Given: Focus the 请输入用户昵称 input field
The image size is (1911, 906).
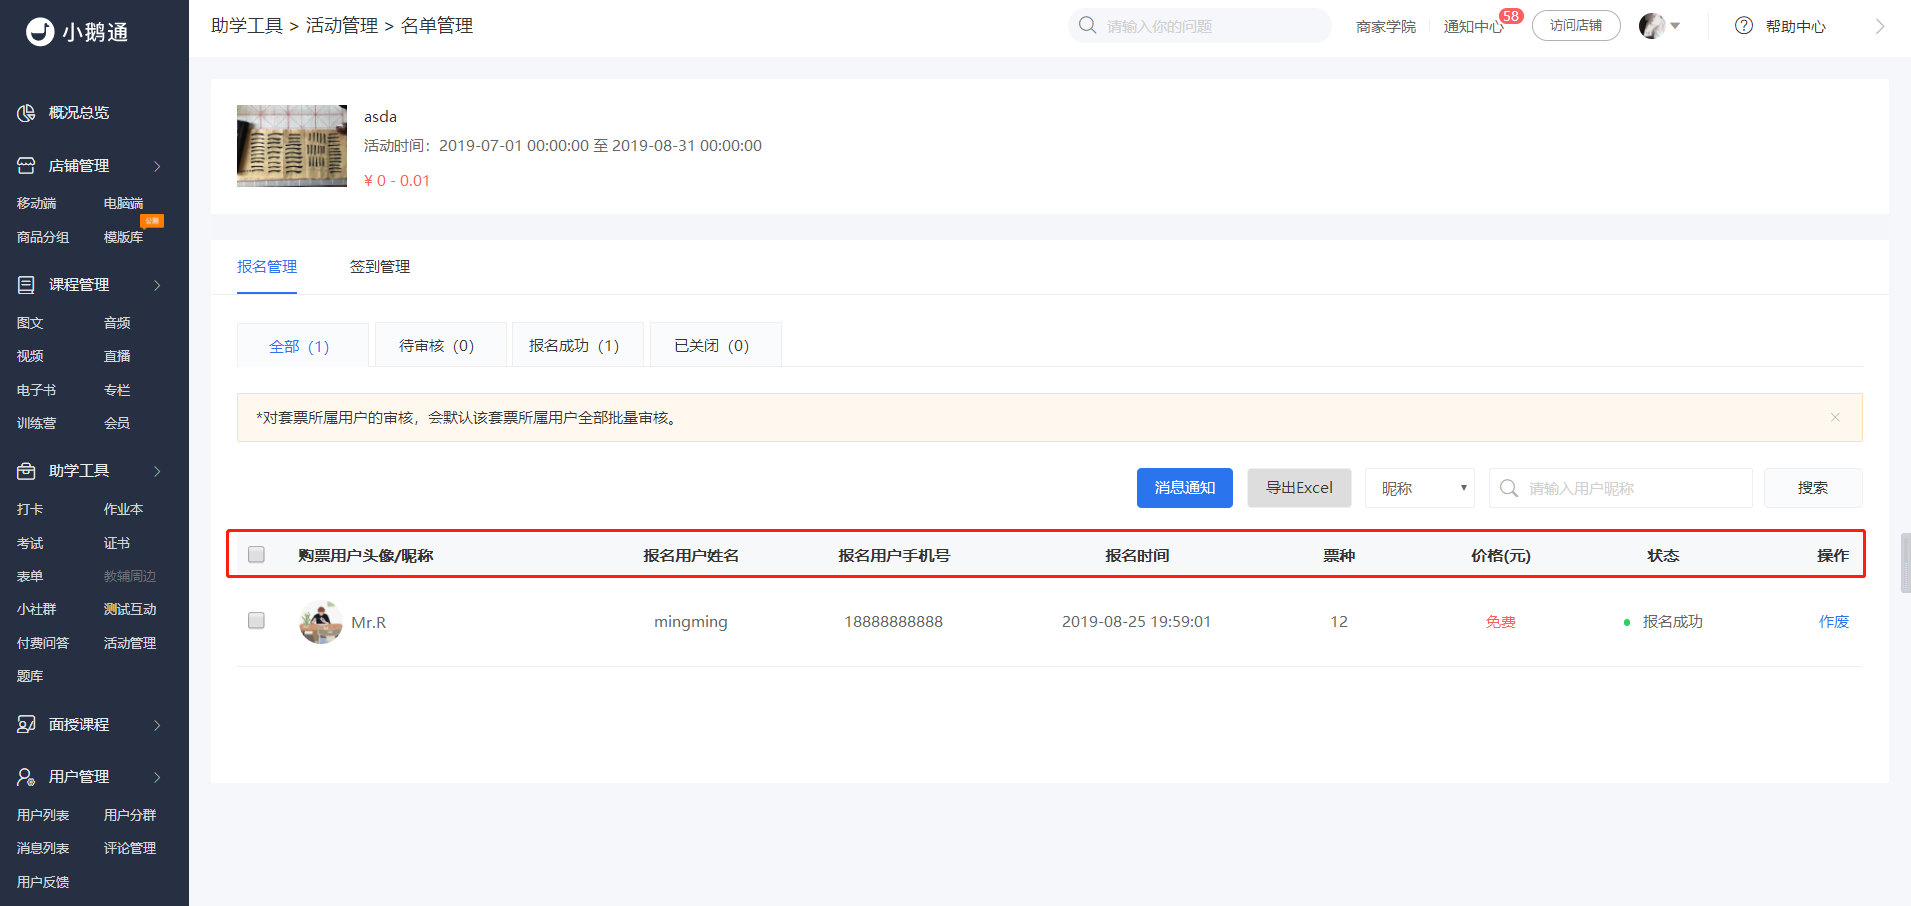Looking at the screenshot, I should point(1621,488).
